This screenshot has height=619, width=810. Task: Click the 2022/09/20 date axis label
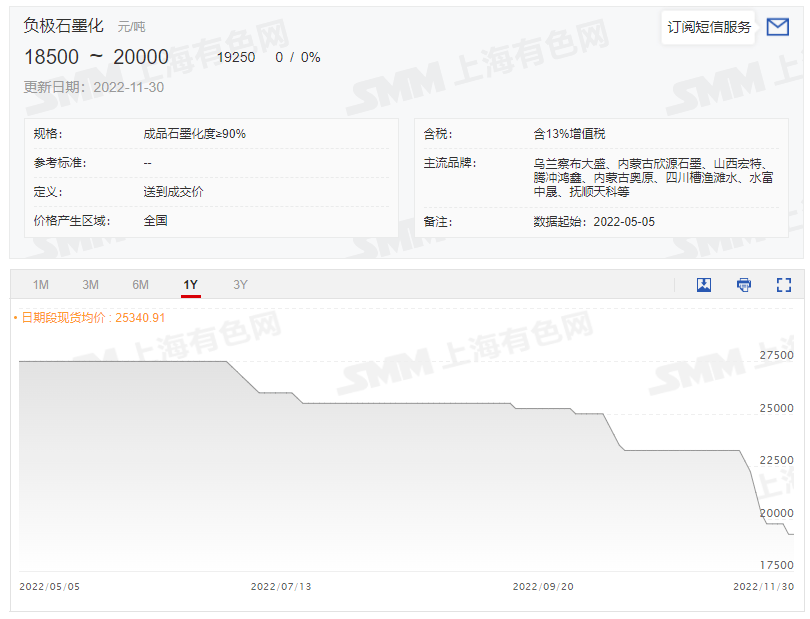[543, 587]
